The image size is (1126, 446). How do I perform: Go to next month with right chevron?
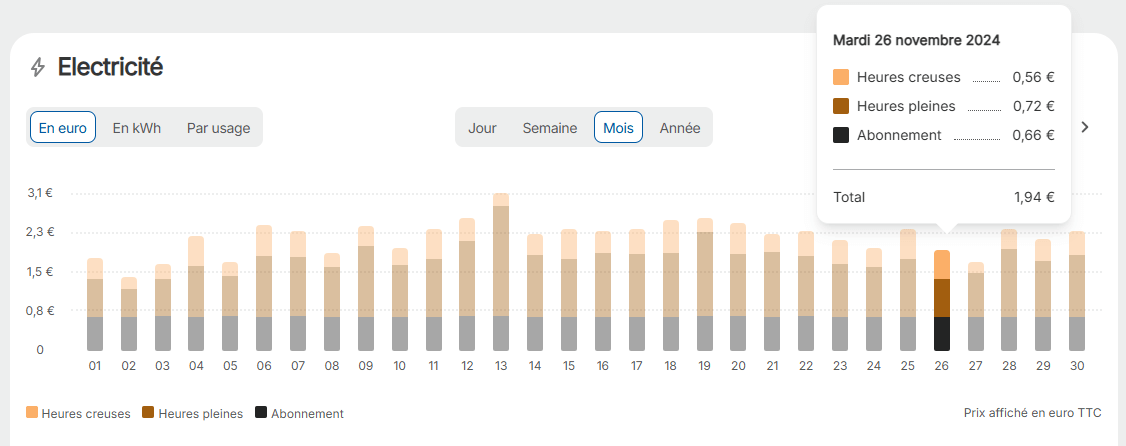[x=1084, y=127]
